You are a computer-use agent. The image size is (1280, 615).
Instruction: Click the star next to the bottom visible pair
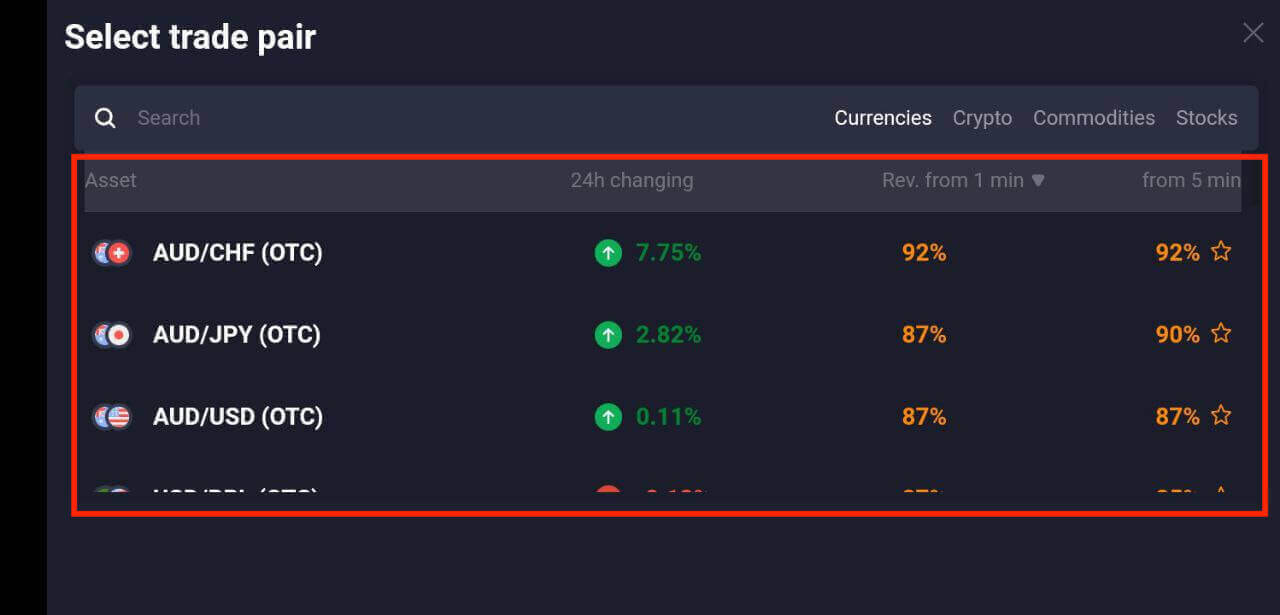pos(1221,492)
